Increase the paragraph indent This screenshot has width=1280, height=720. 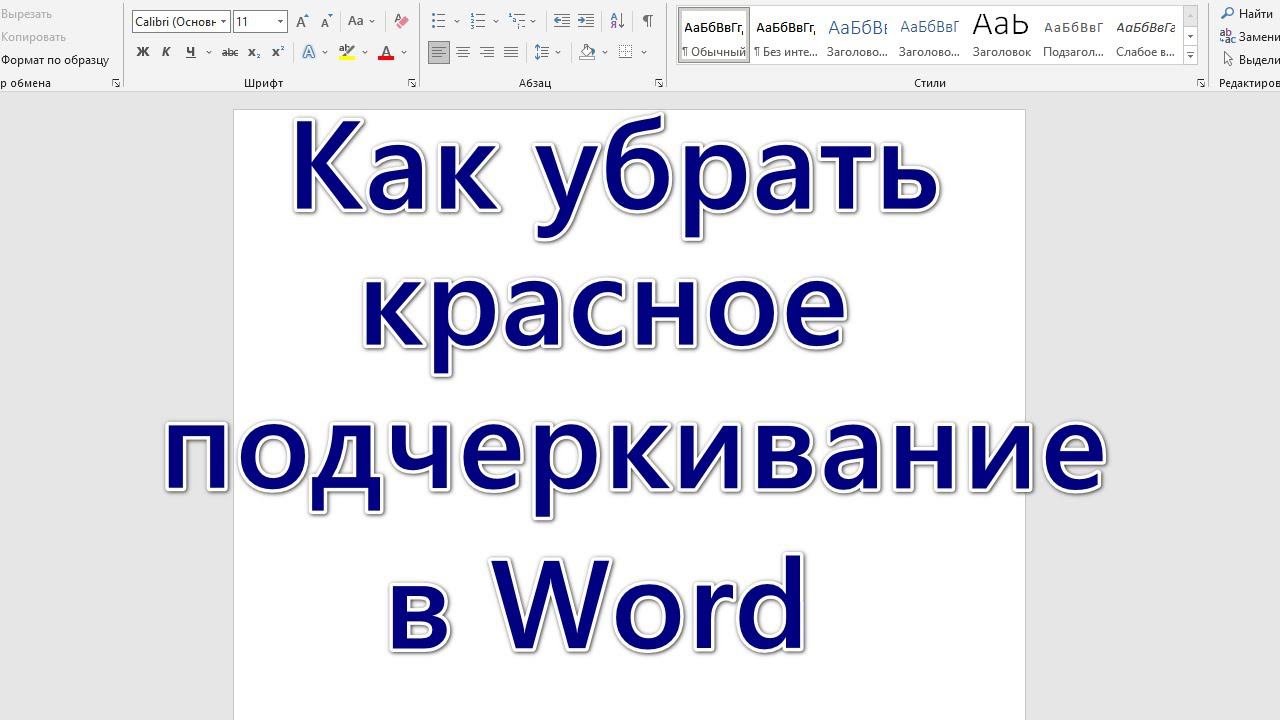point(586,21)
